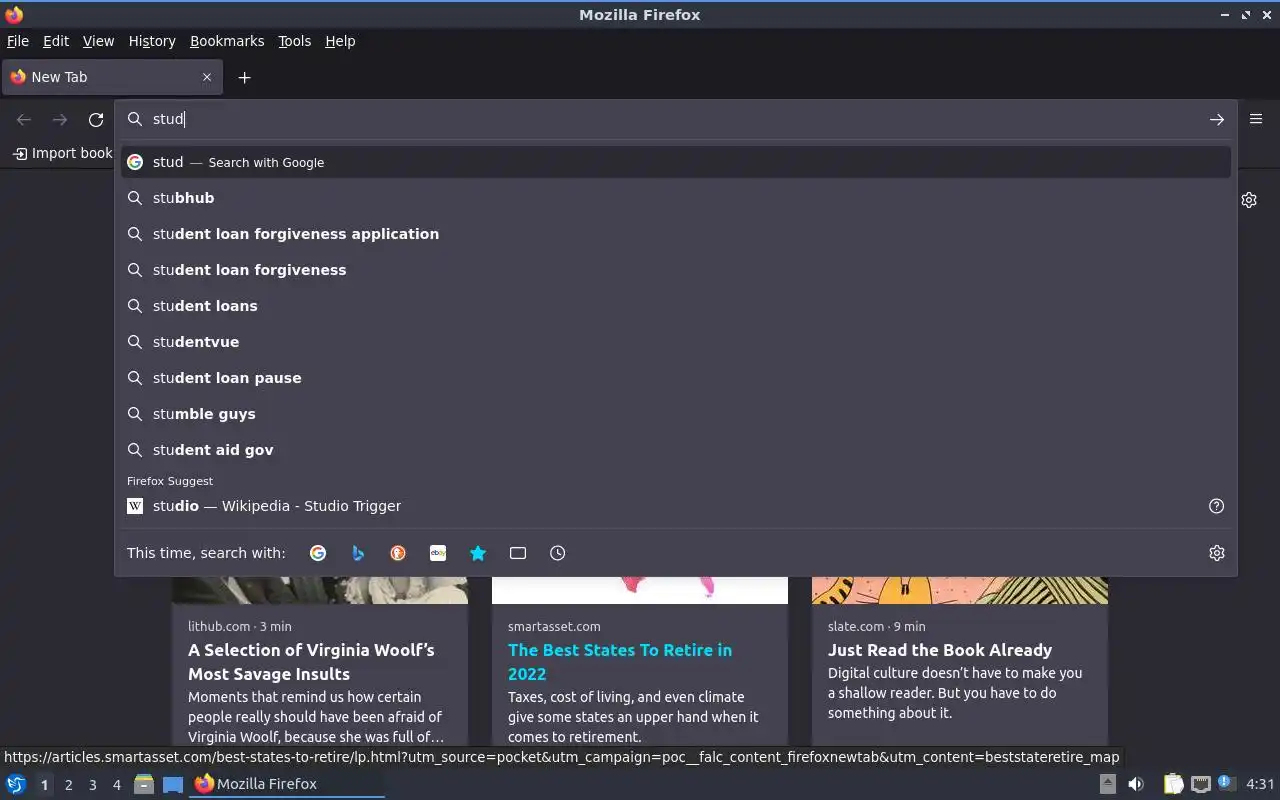Screen dimensions: 1280x800
Task: Open the clipboard manager tray icon
Action: (x=1173, y=784)
